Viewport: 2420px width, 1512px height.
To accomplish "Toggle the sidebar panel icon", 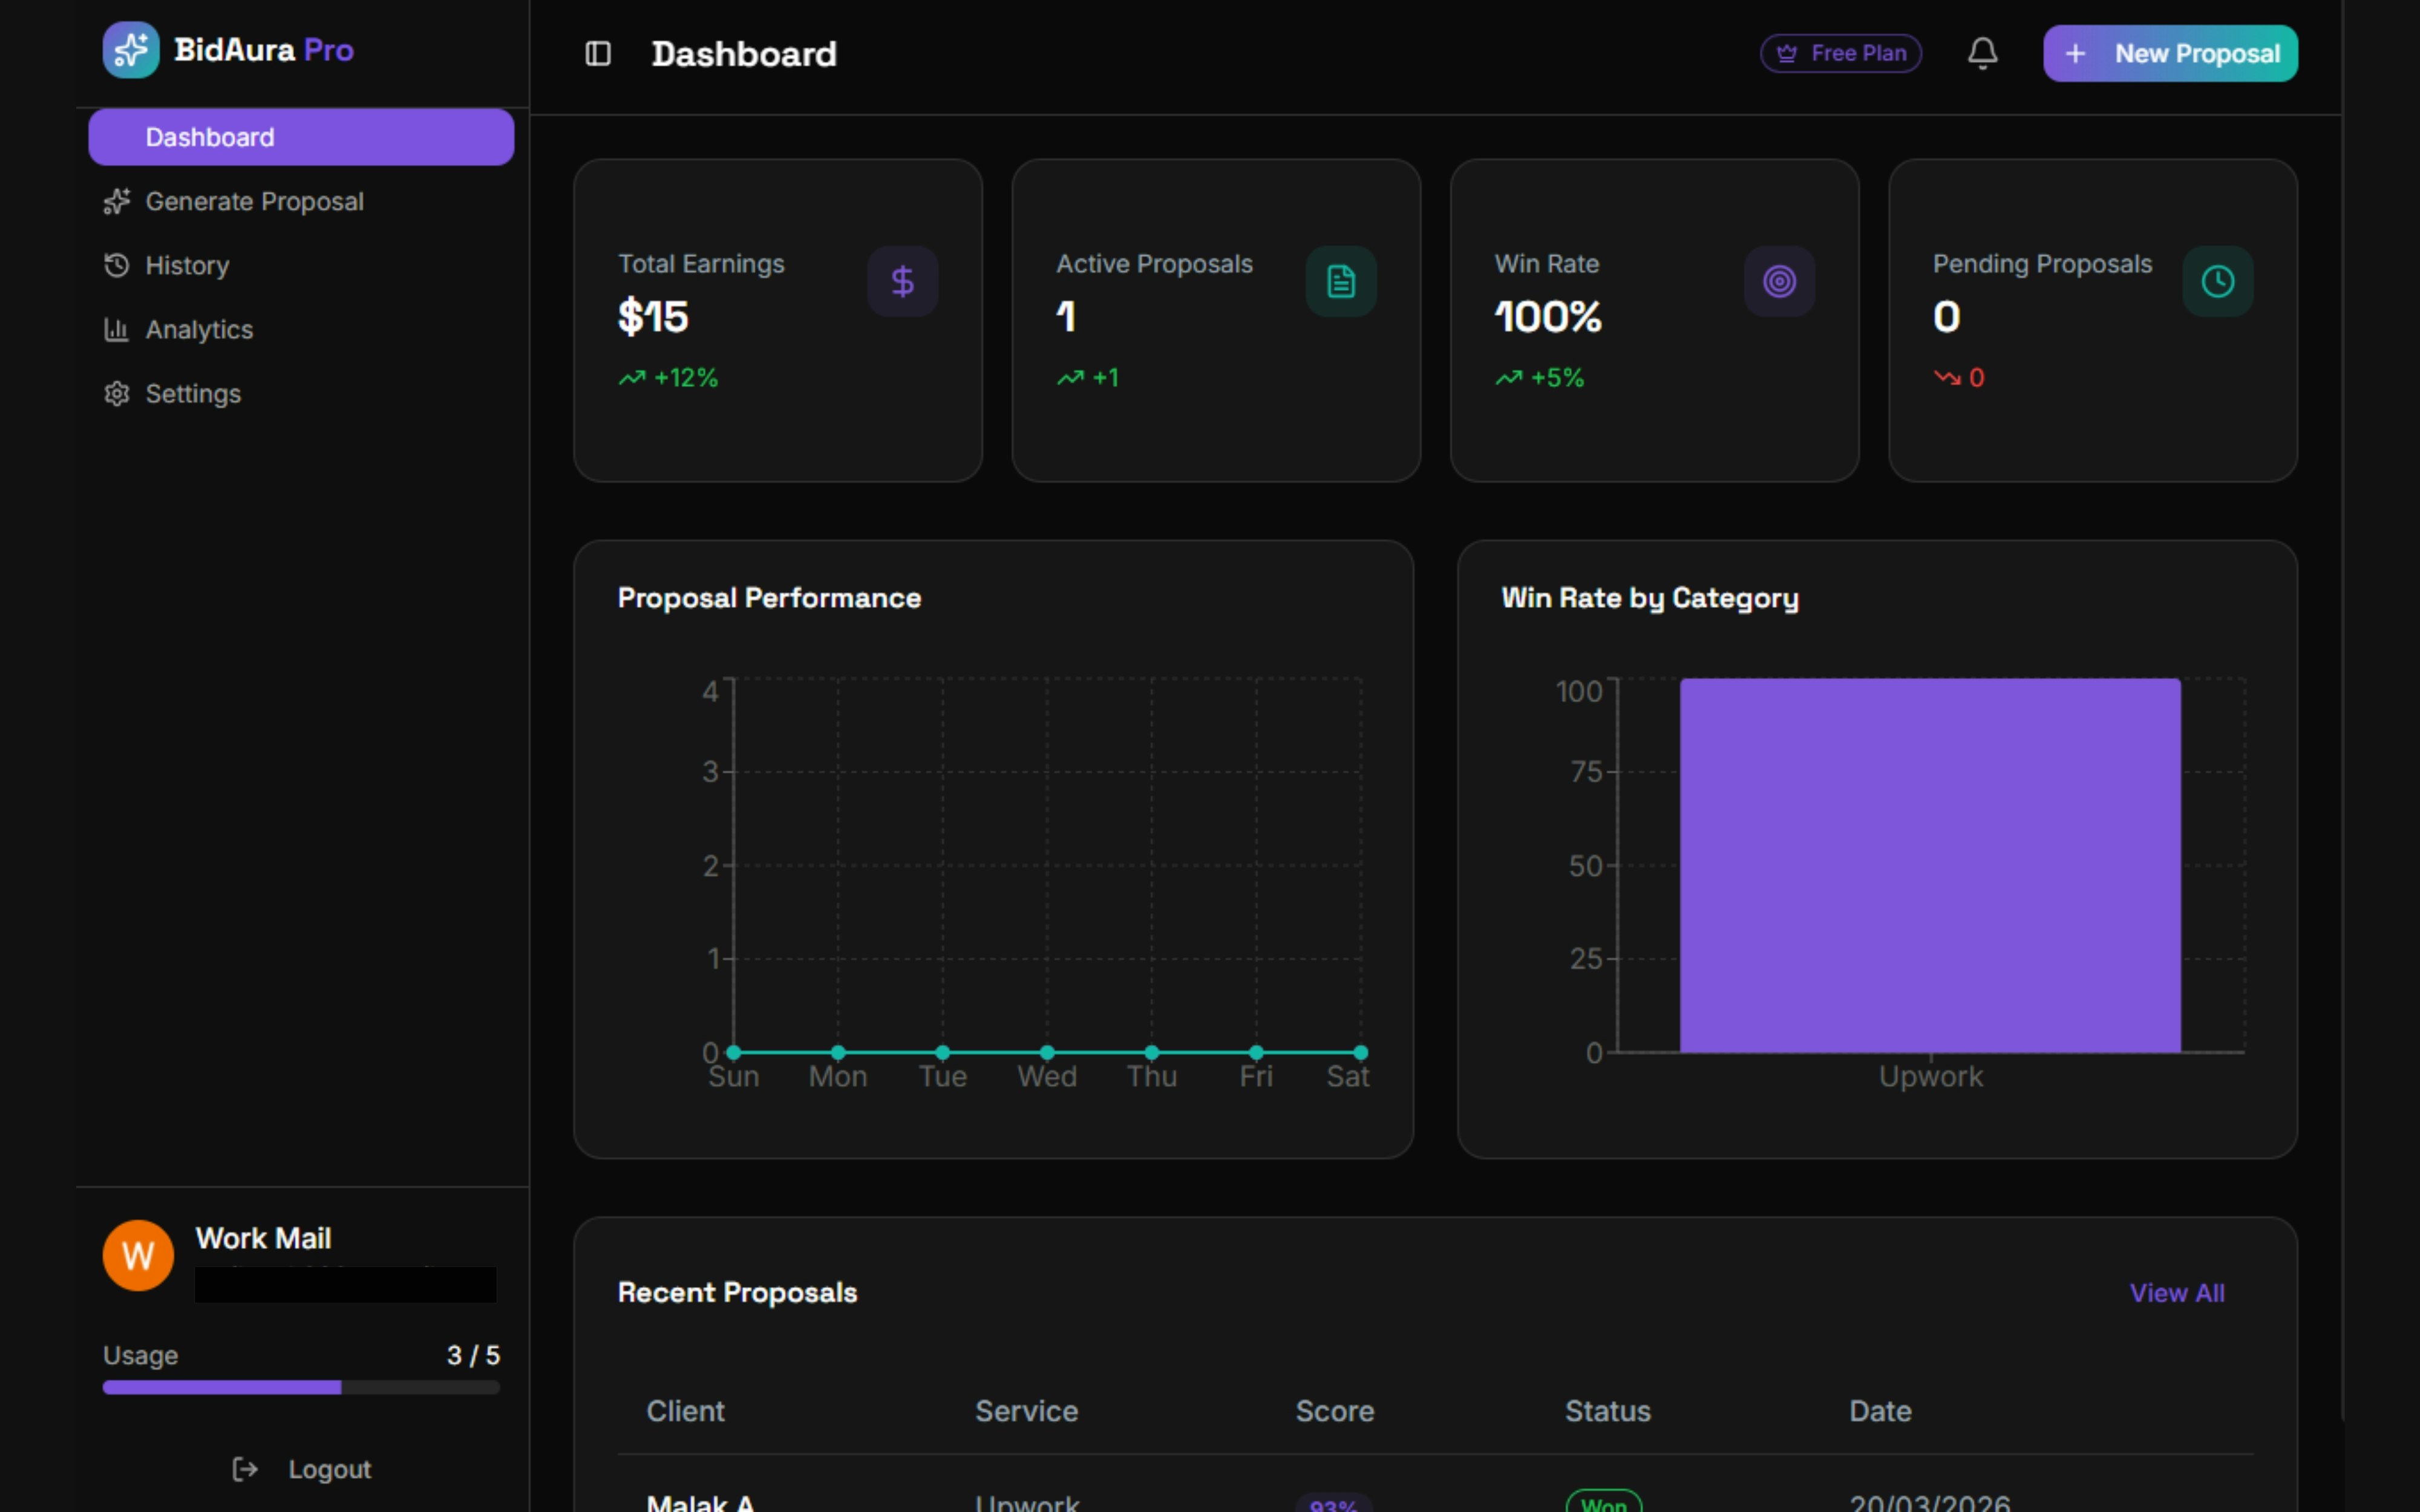I will point(597,54).
